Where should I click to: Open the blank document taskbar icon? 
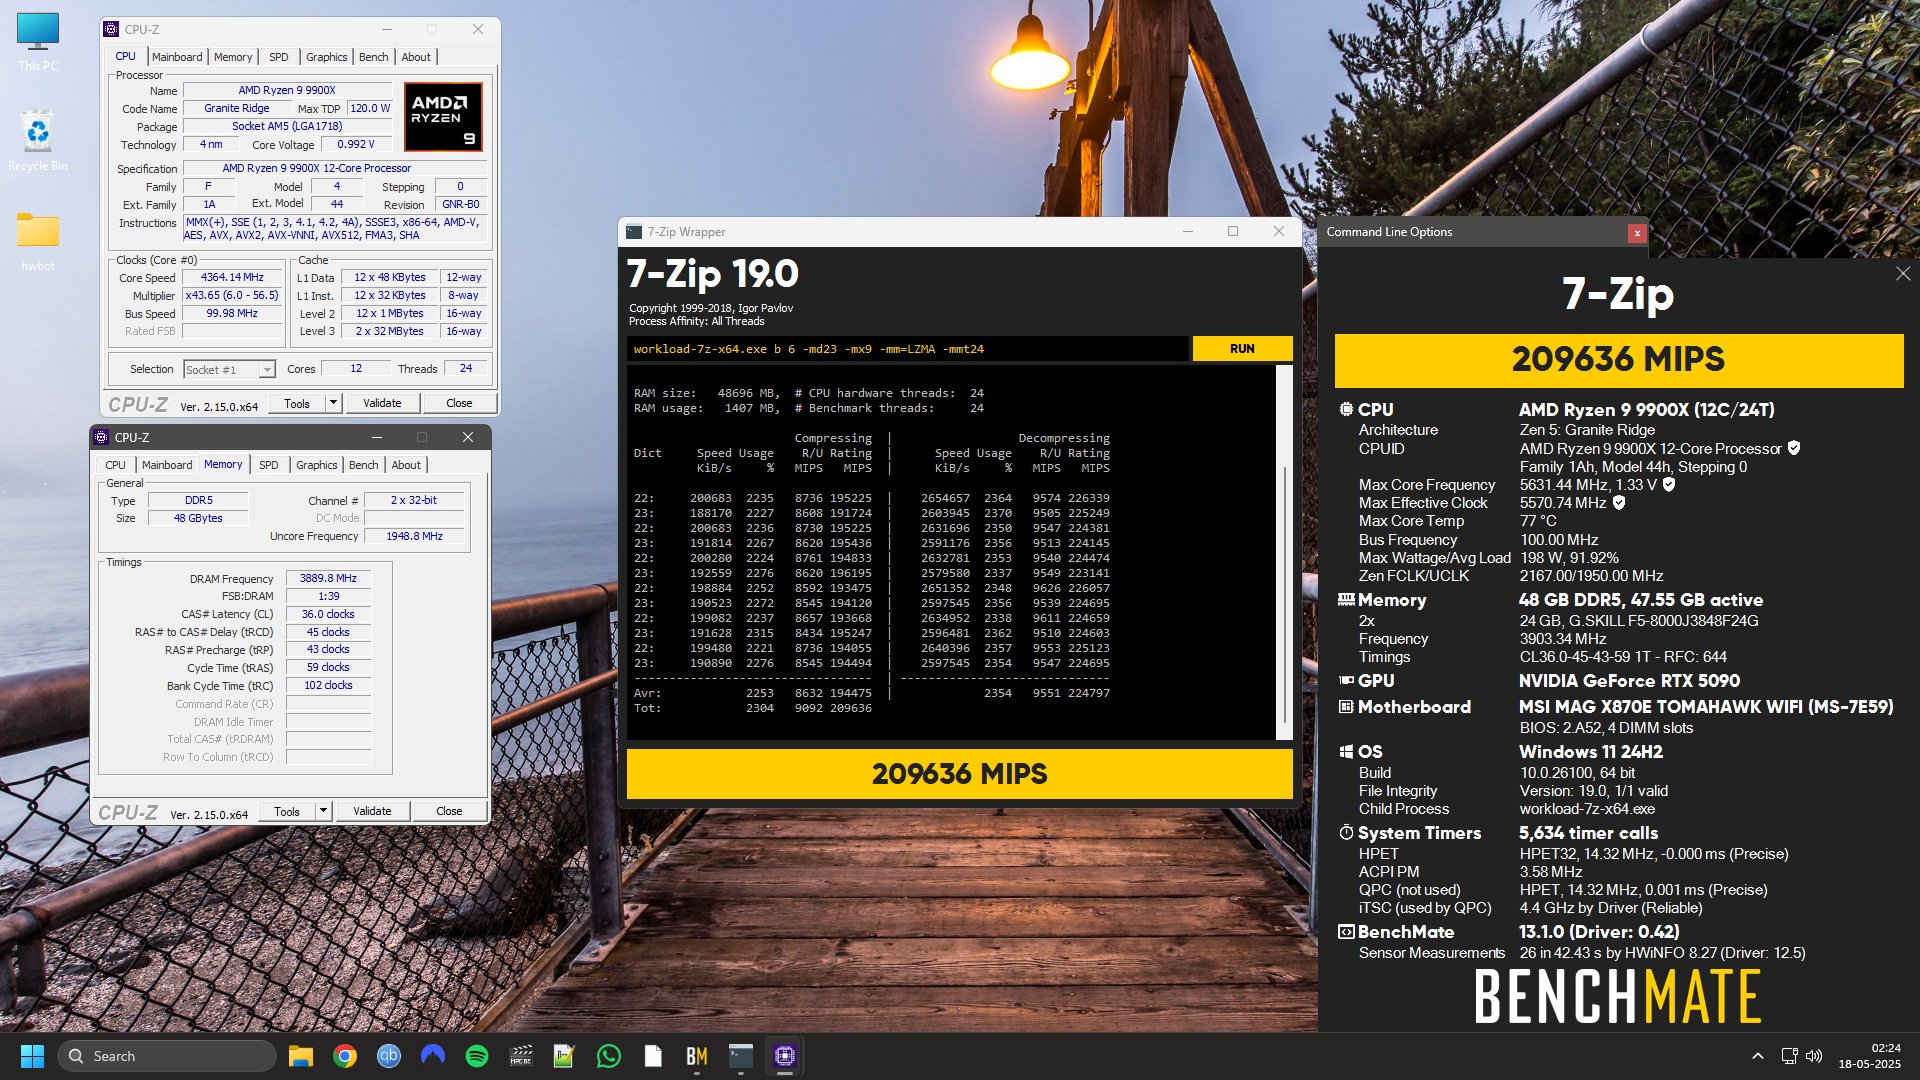point(653,1056)
